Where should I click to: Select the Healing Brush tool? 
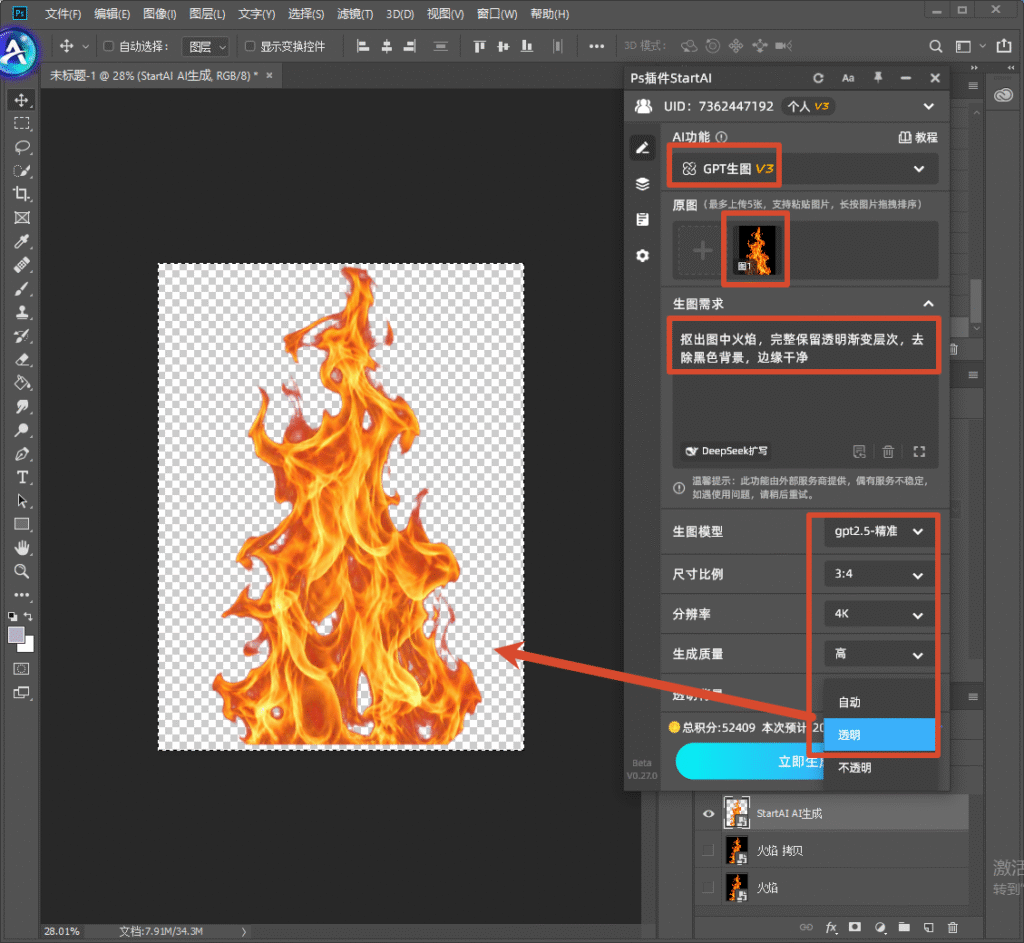[22, 265]
